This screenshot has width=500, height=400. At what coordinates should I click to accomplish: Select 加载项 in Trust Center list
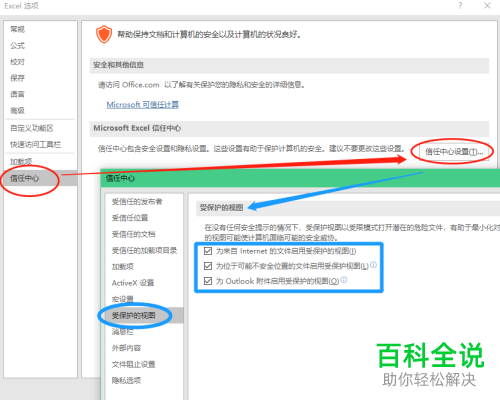tap(123, 267)
